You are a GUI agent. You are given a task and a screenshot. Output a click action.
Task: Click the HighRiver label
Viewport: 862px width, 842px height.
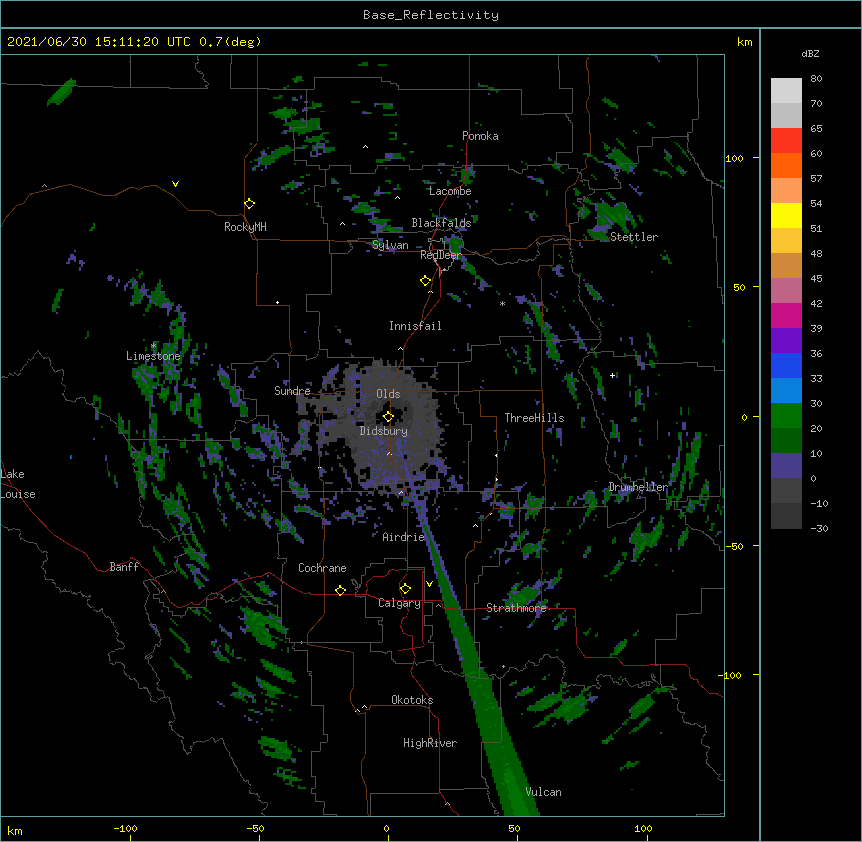(430, 743)
